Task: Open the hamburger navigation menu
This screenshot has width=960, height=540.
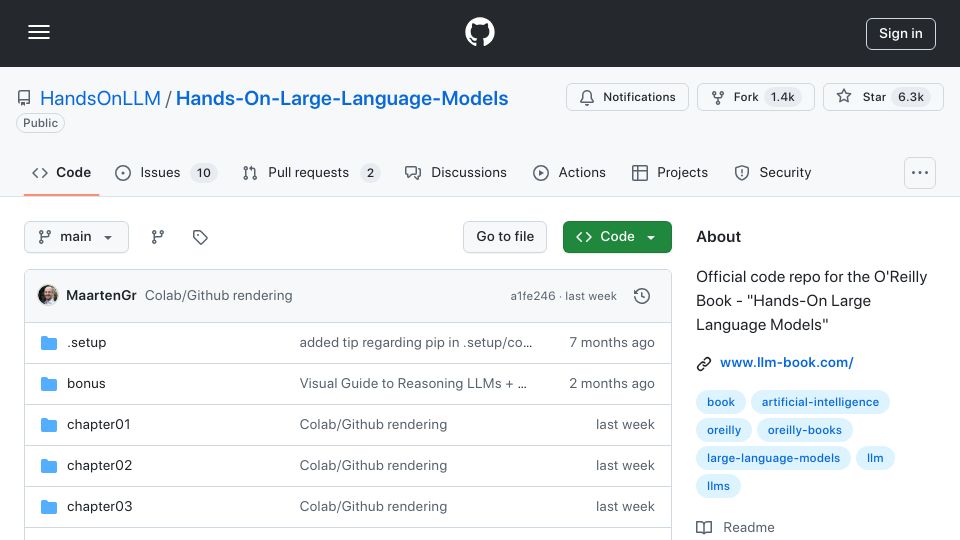Action: click(39, 32)
